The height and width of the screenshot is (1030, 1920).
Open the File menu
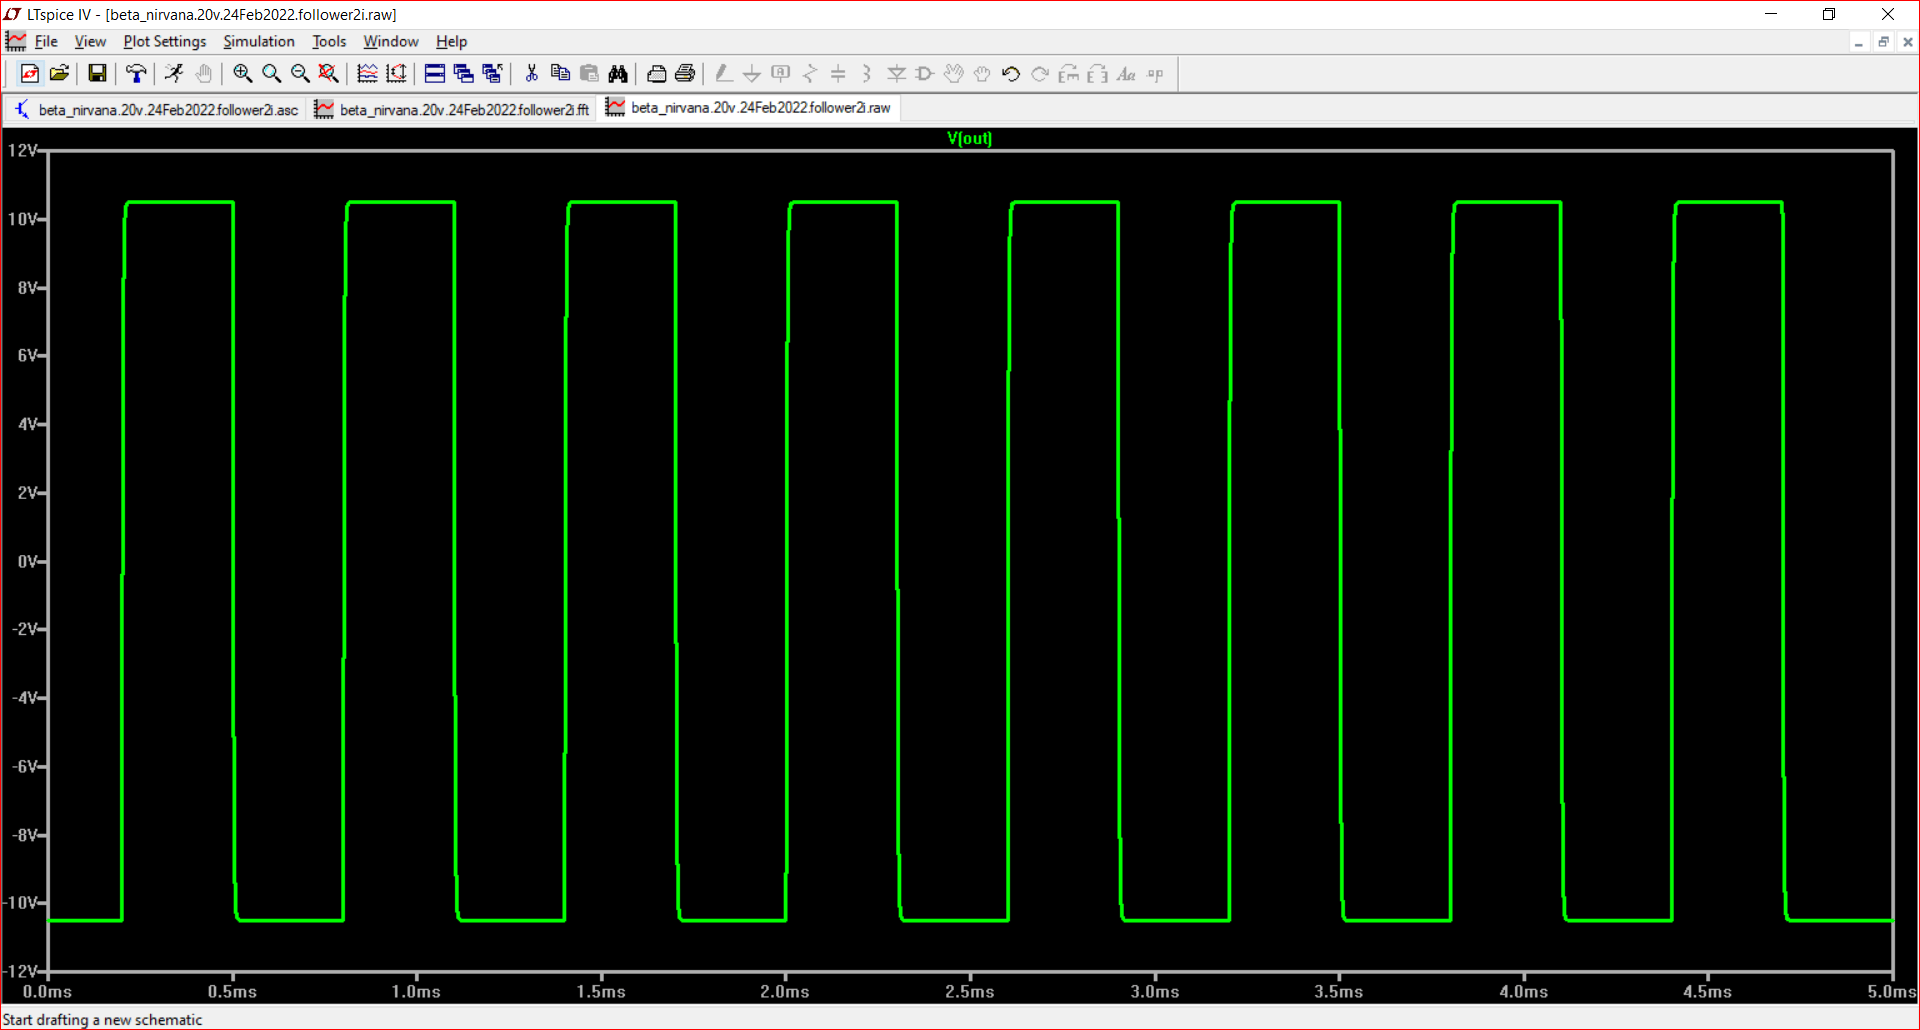pos(46,41)
